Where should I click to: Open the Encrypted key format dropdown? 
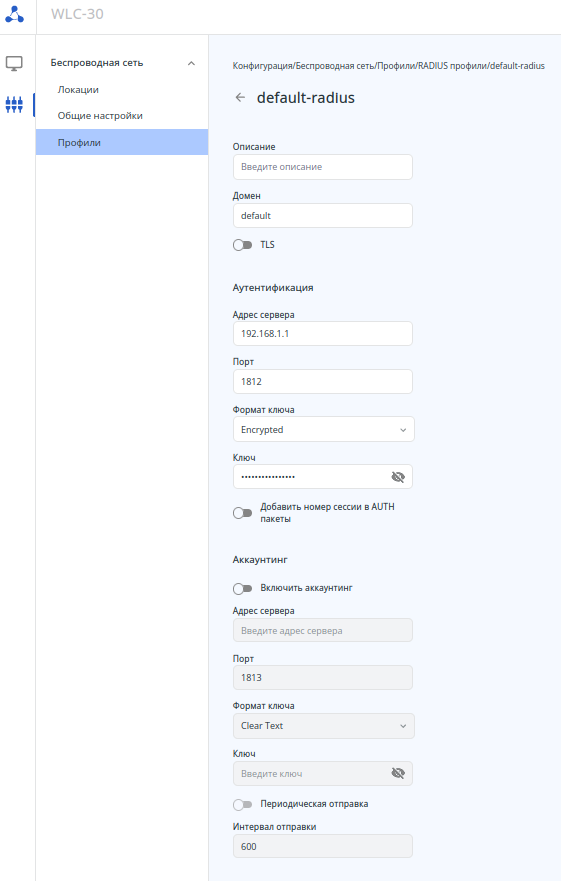coord(323,429)
